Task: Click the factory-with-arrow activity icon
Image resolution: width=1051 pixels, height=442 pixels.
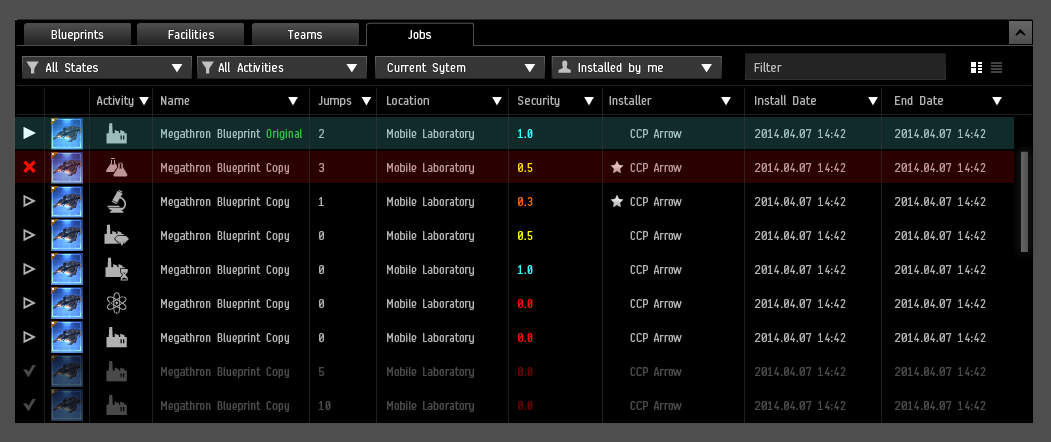Action: coord(117,235)
